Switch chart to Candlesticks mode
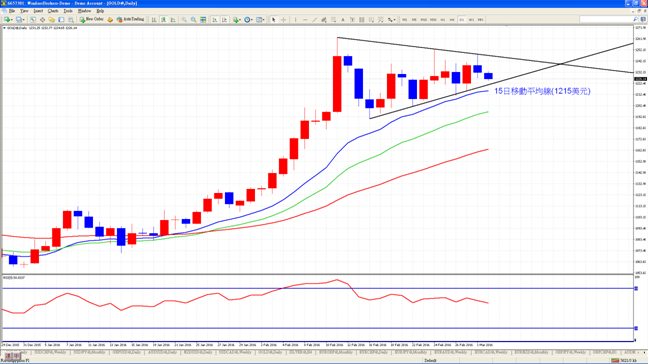The image size is (649, 364). 163,19
